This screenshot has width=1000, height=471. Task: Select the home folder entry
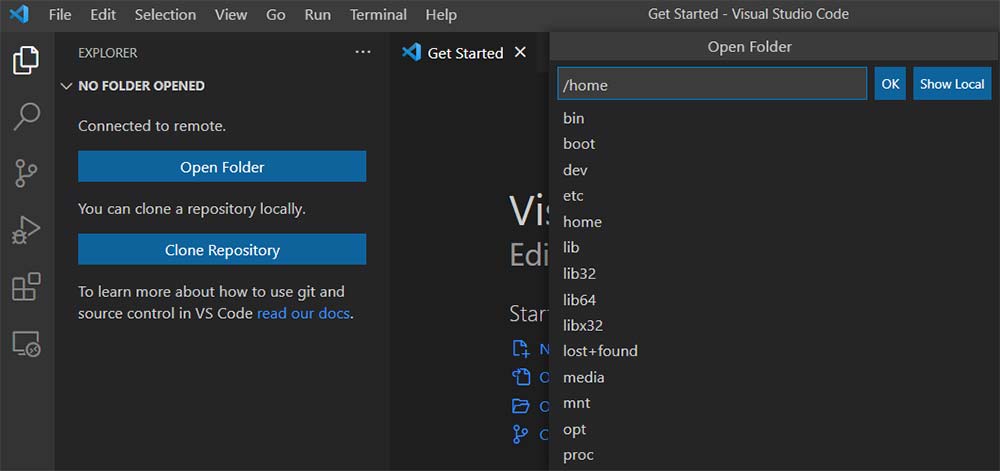774,222
